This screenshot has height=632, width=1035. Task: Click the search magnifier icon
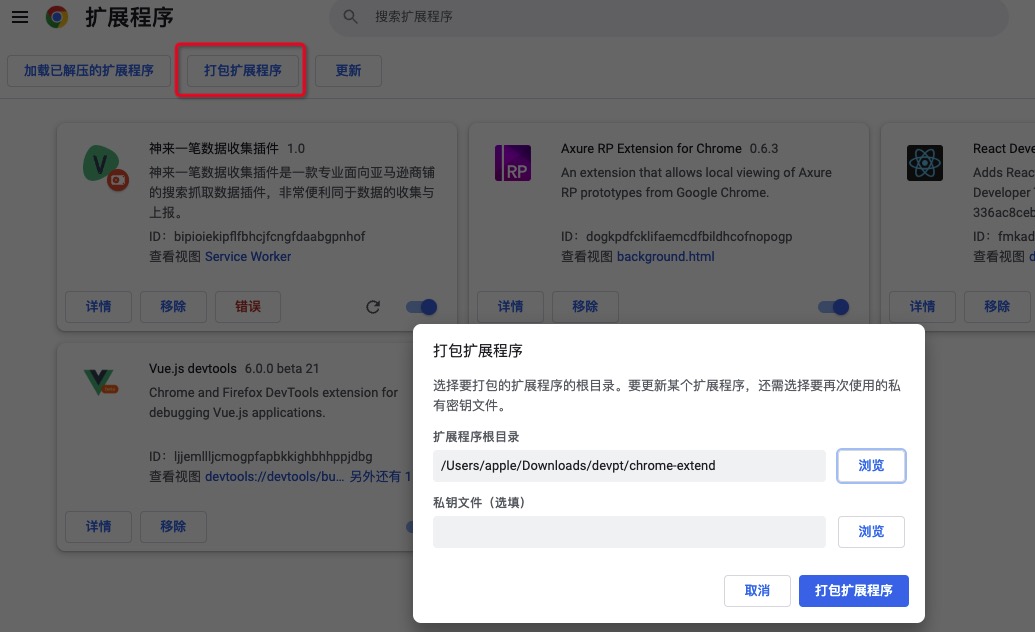350,17
